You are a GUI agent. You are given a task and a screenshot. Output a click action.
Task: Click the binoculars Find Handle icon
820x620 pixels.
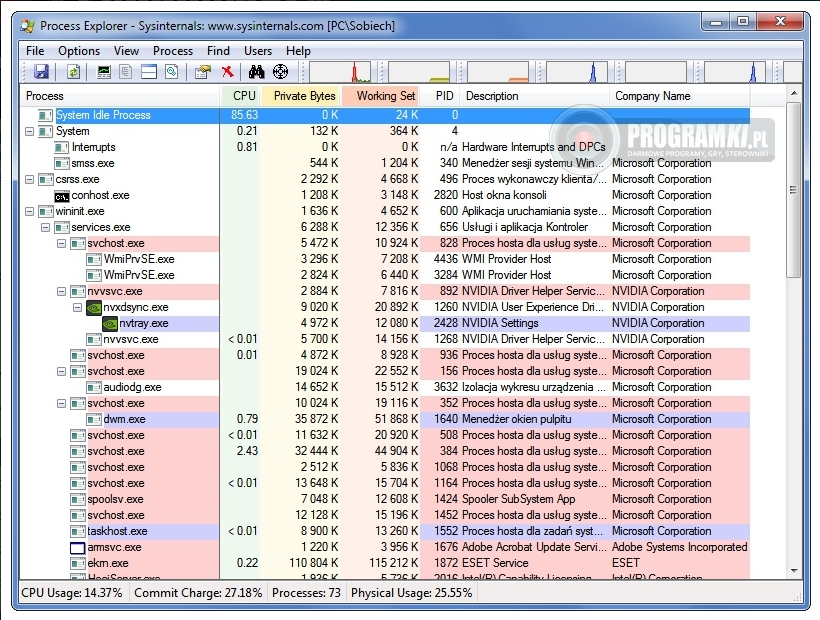(x=256, y=72)
